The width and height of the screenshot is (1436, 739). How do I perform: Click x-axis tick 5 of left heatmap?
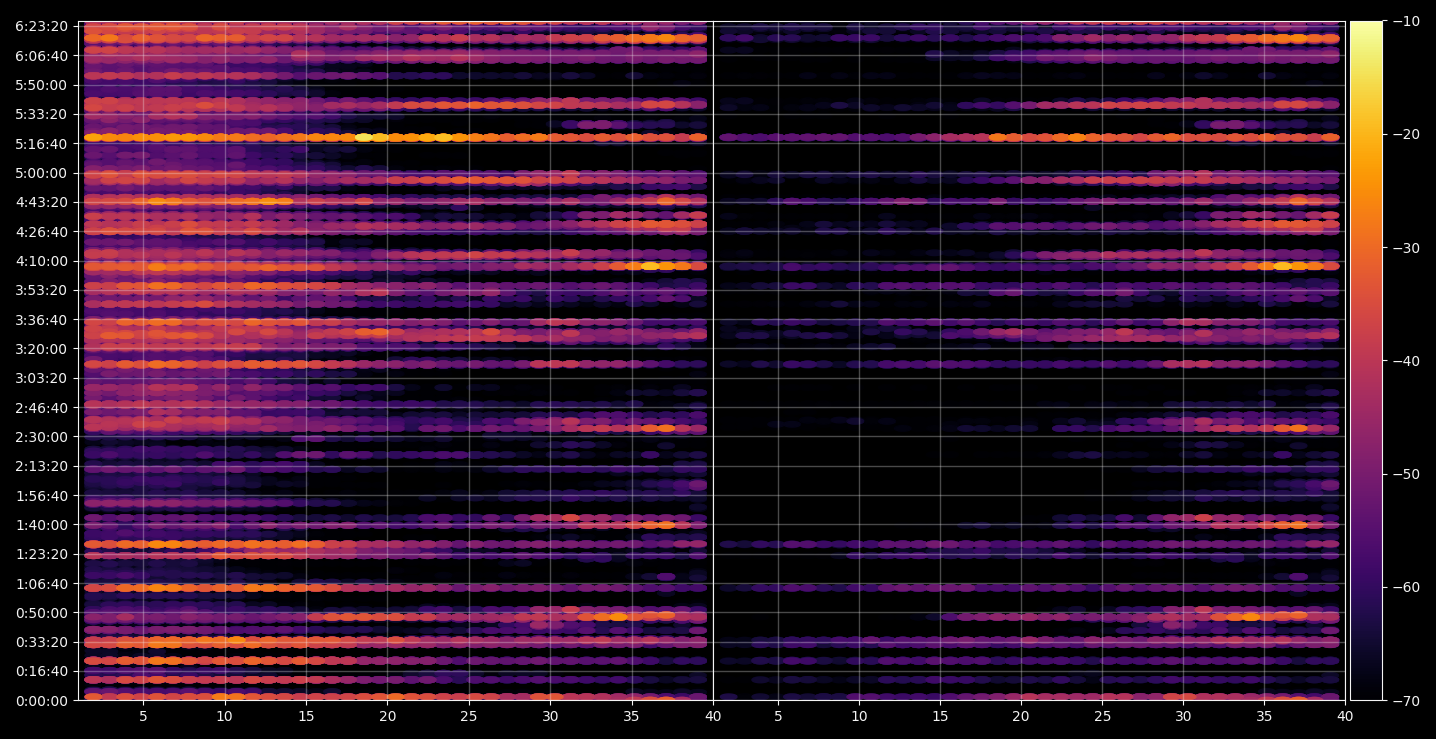pyautogui.click(x=143, y=716)
